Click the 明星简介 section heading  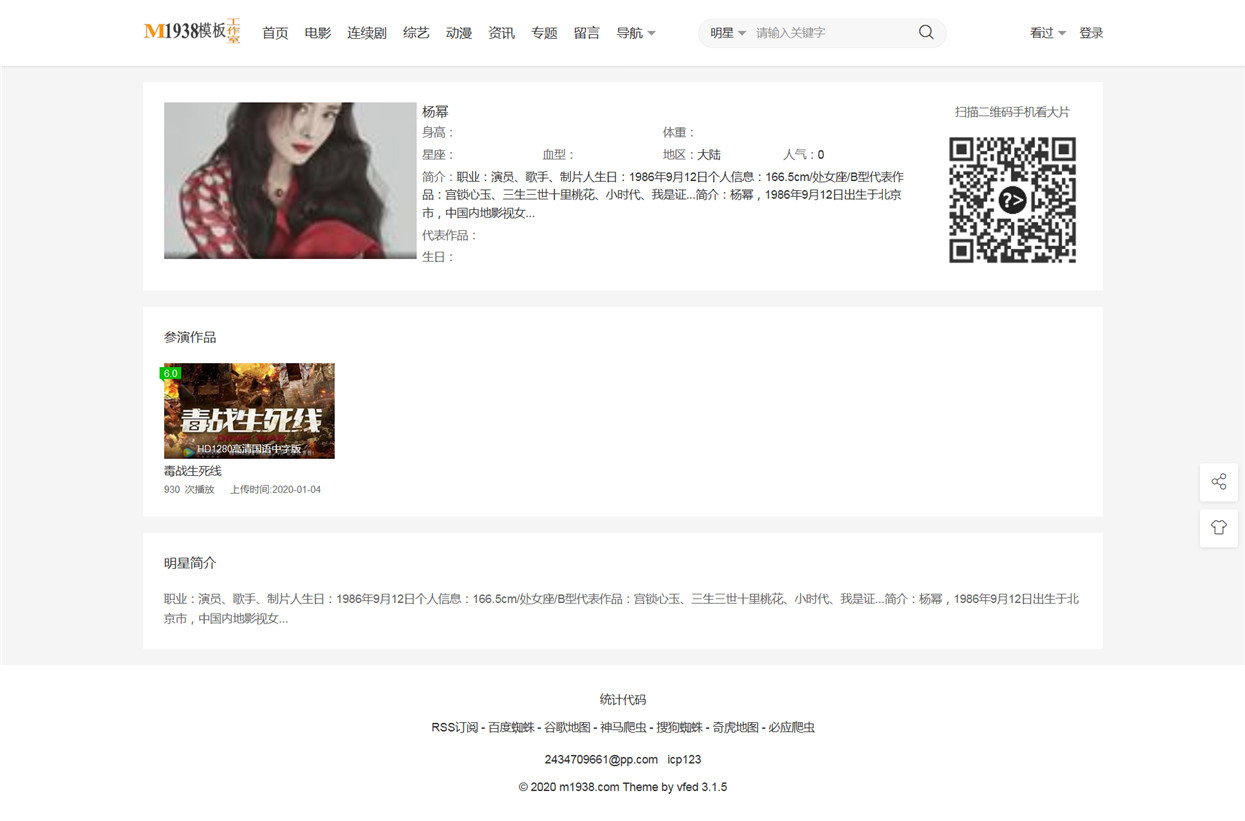click(x=190, y=563)
